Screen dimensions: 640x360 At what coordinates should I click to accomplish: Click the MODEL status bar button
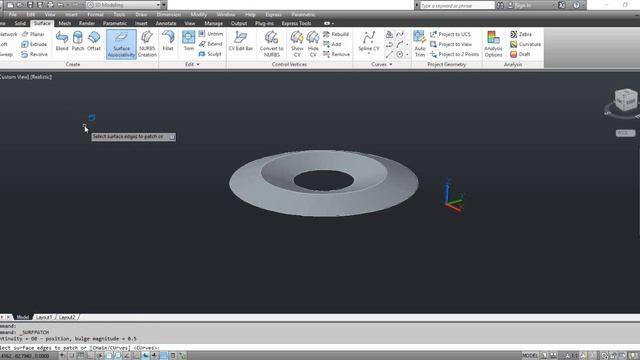(530, 356)
